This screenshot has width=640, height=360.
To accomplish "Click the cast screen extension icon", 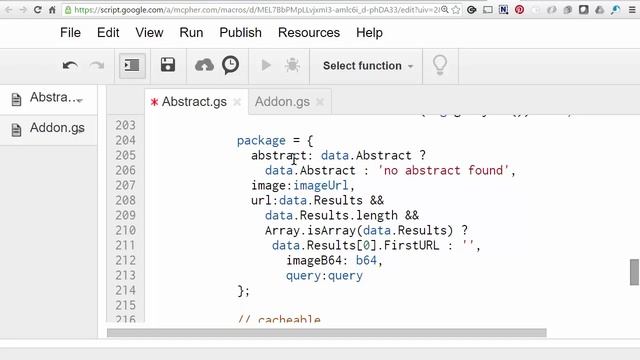I will [x=487, y=10].
